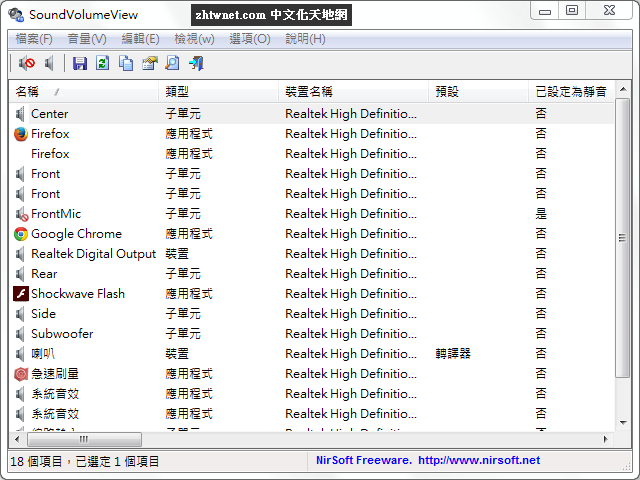Open the 檔案(F) menu

[34, 39]
